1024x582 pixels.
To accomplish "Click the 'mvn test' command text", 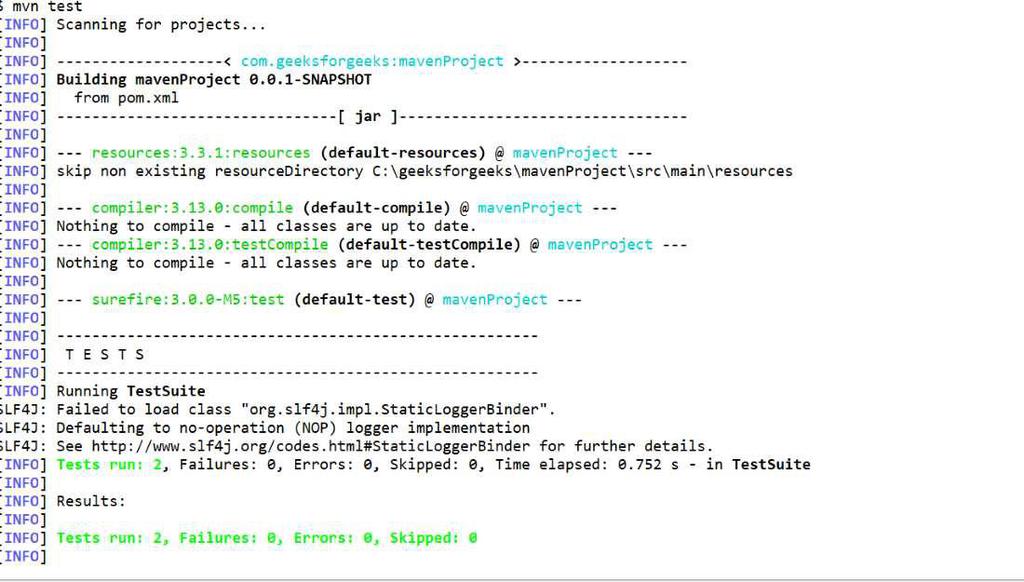I will click(47, 7).
